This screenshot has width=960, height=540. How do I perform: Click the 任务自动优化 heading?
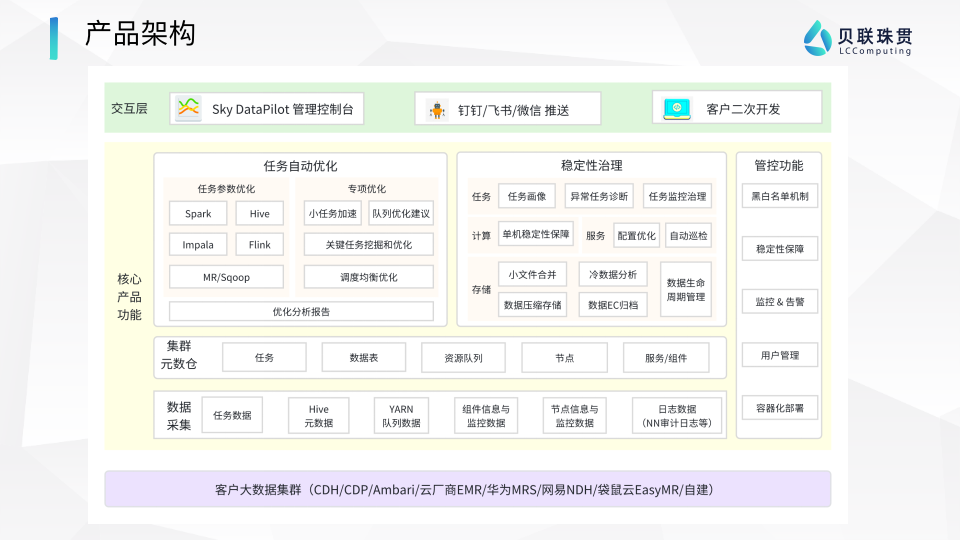pyautogui.click(x=301, y=166)
